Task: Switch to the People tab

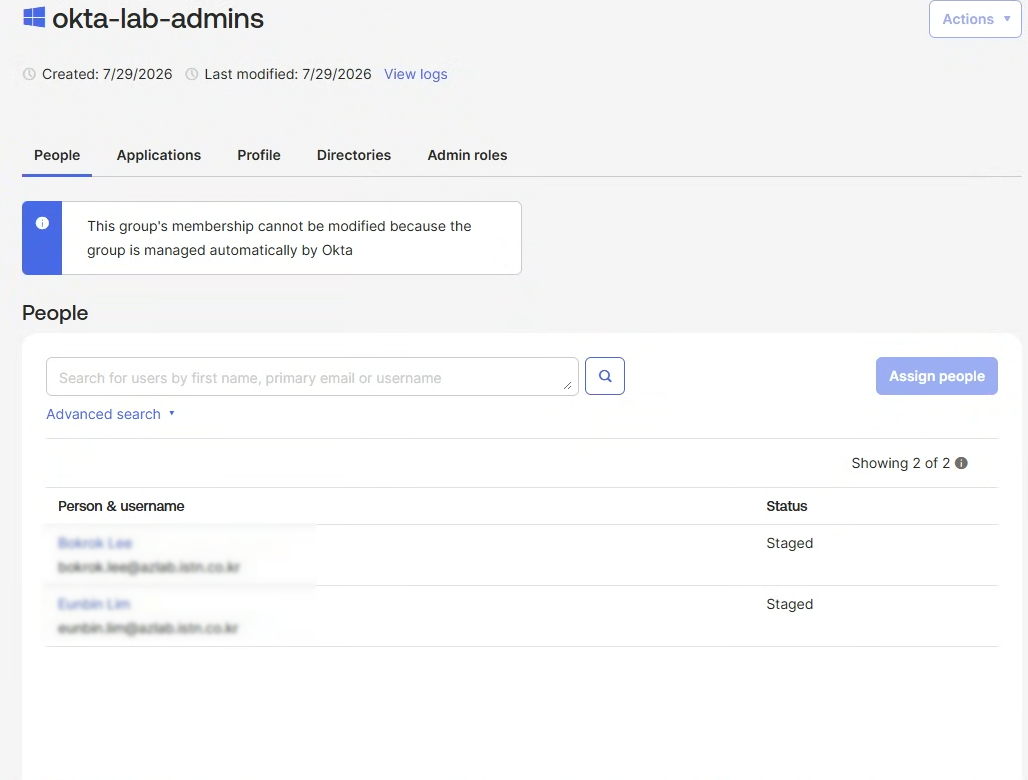Action: point(57,155)
